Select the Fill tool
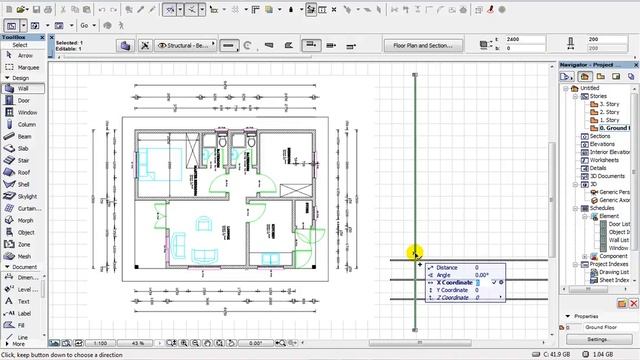 (x=21, y=325)
